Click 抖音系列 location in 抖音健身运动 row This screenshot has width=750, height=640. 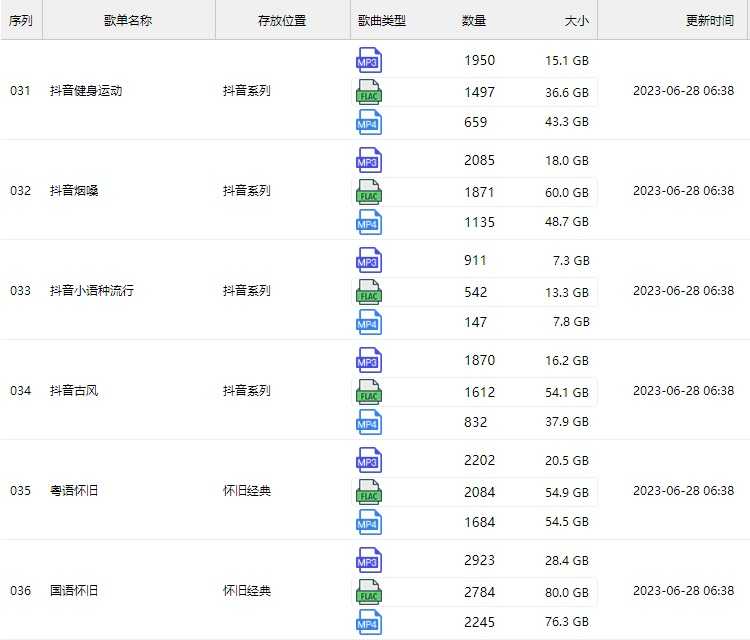pyautogui.click(x=247, y=90)
